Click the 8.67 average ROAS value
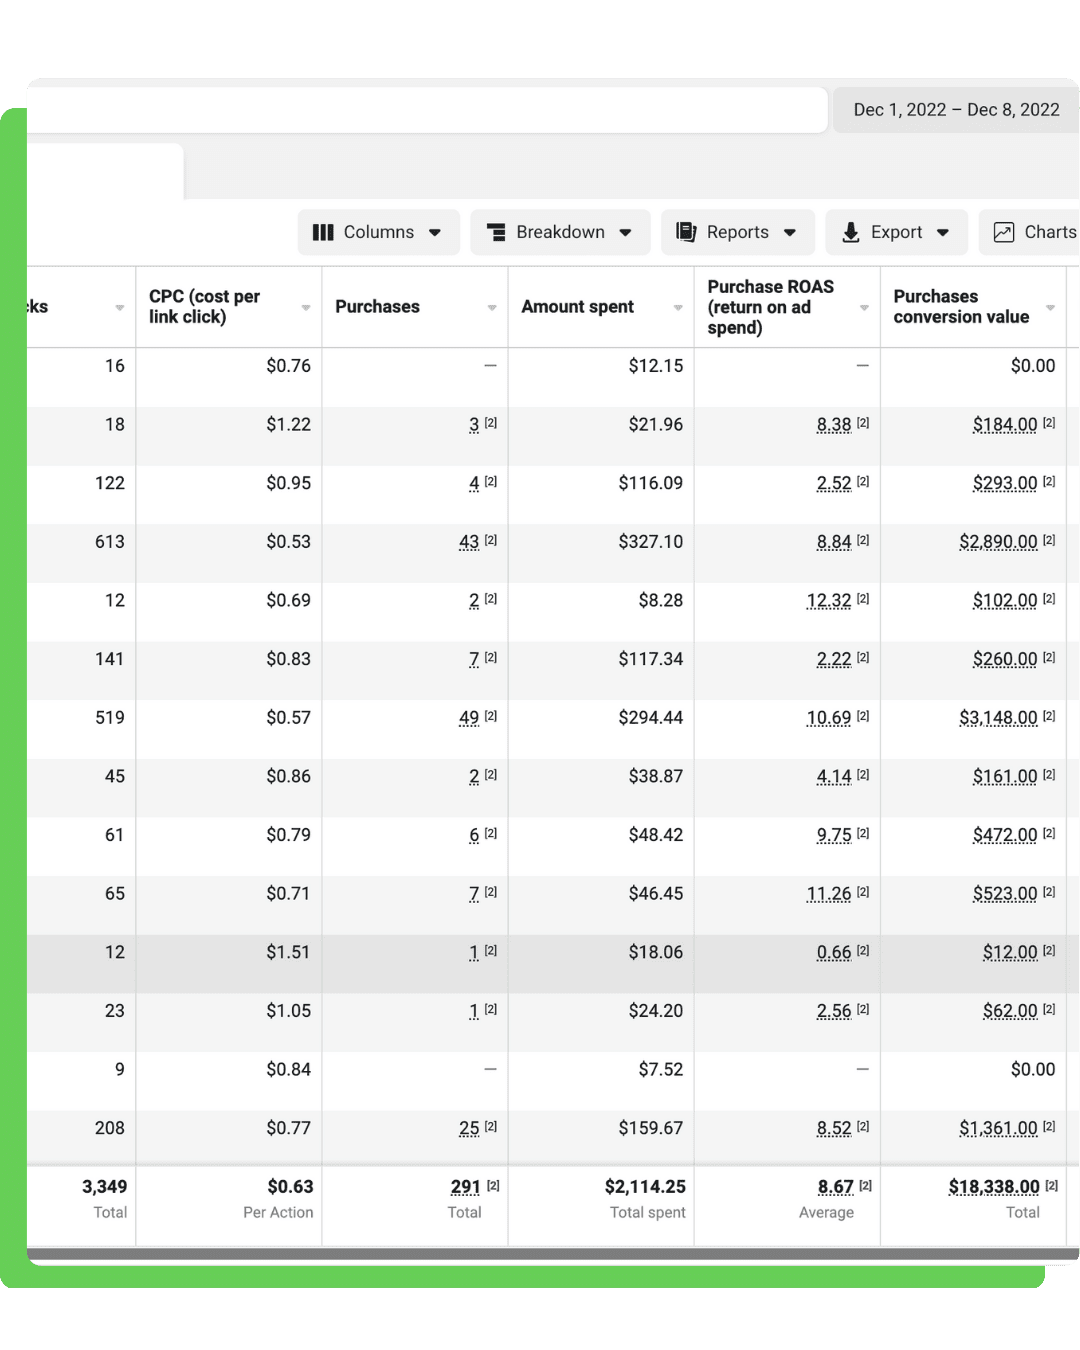 836,1187
